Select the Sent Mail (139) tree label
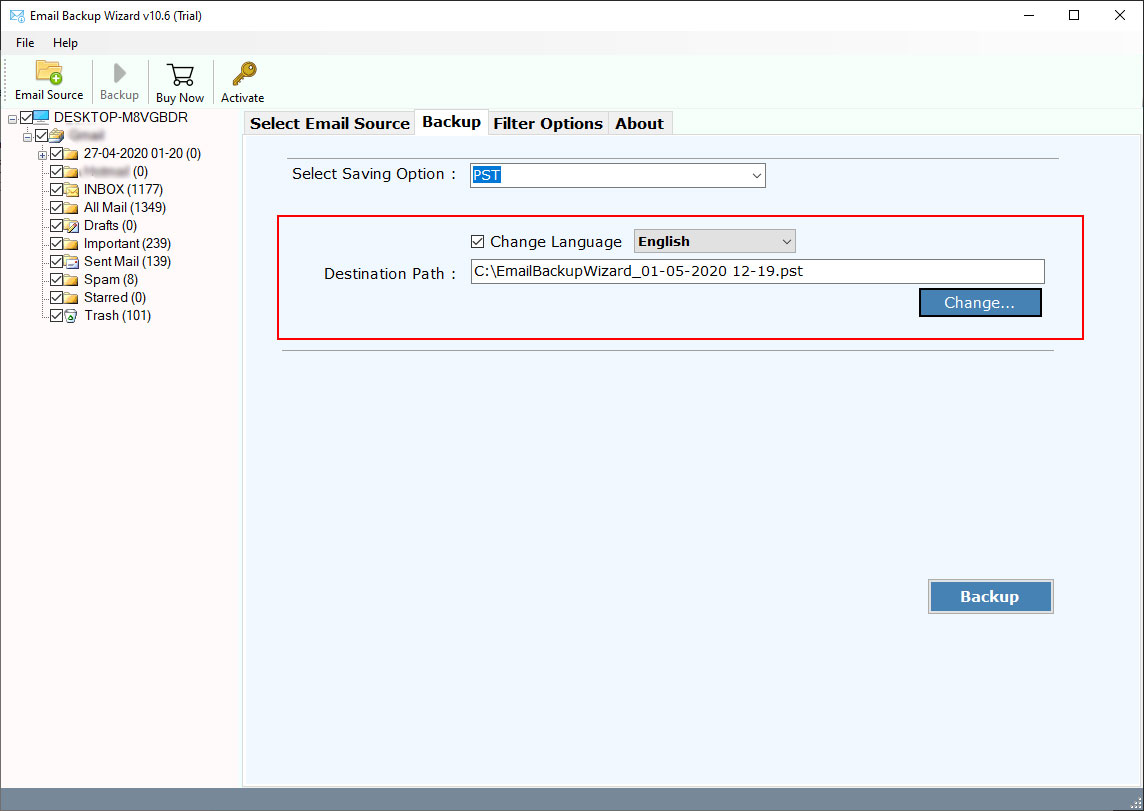The image size is (1144, 811). tap(127, 262)
